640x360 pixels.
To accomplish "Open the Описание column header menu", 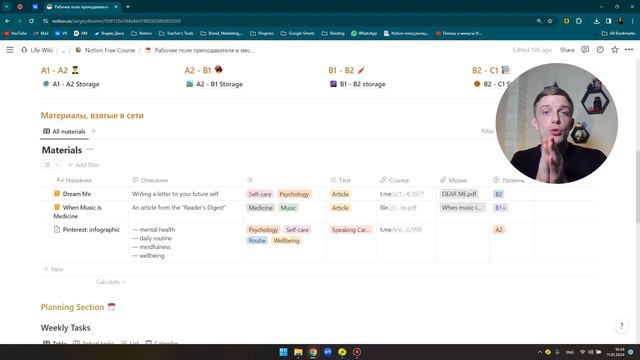I will tap(150, 180).
